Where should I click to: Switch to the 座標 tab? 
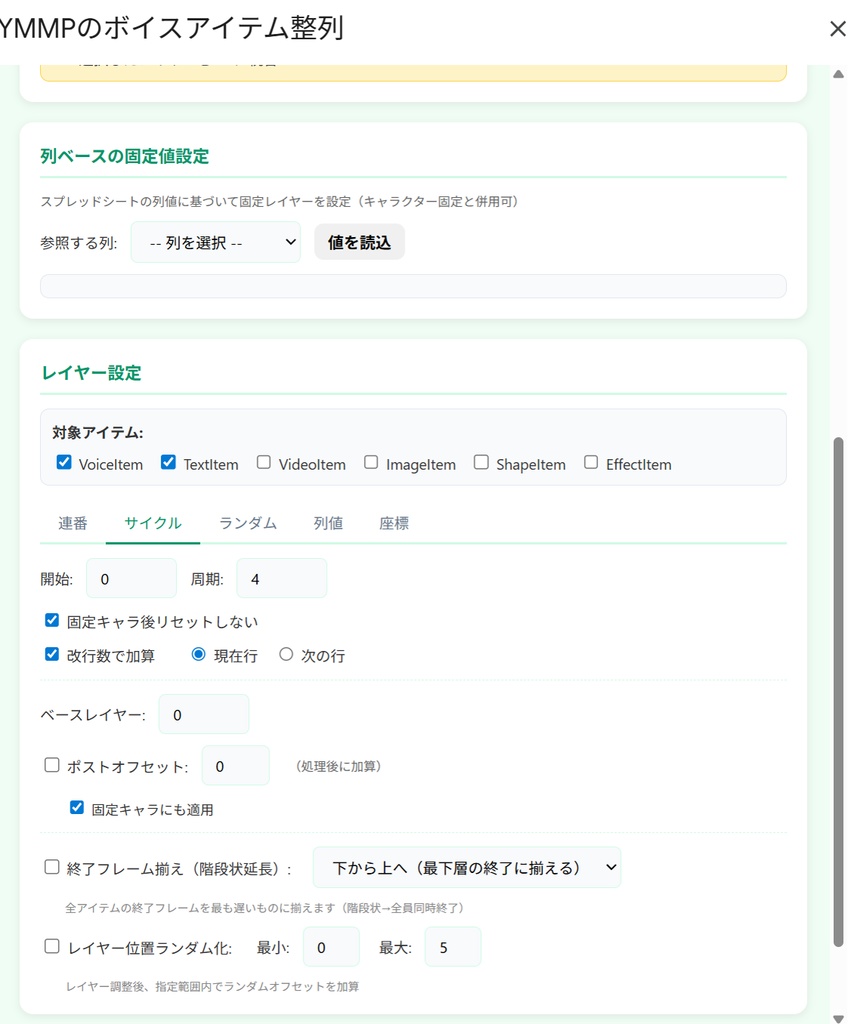click(x=393, y=522)
